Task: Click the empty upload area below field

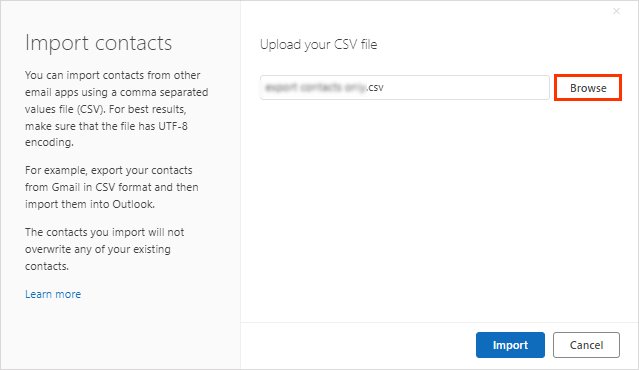Action: point(440,211)
